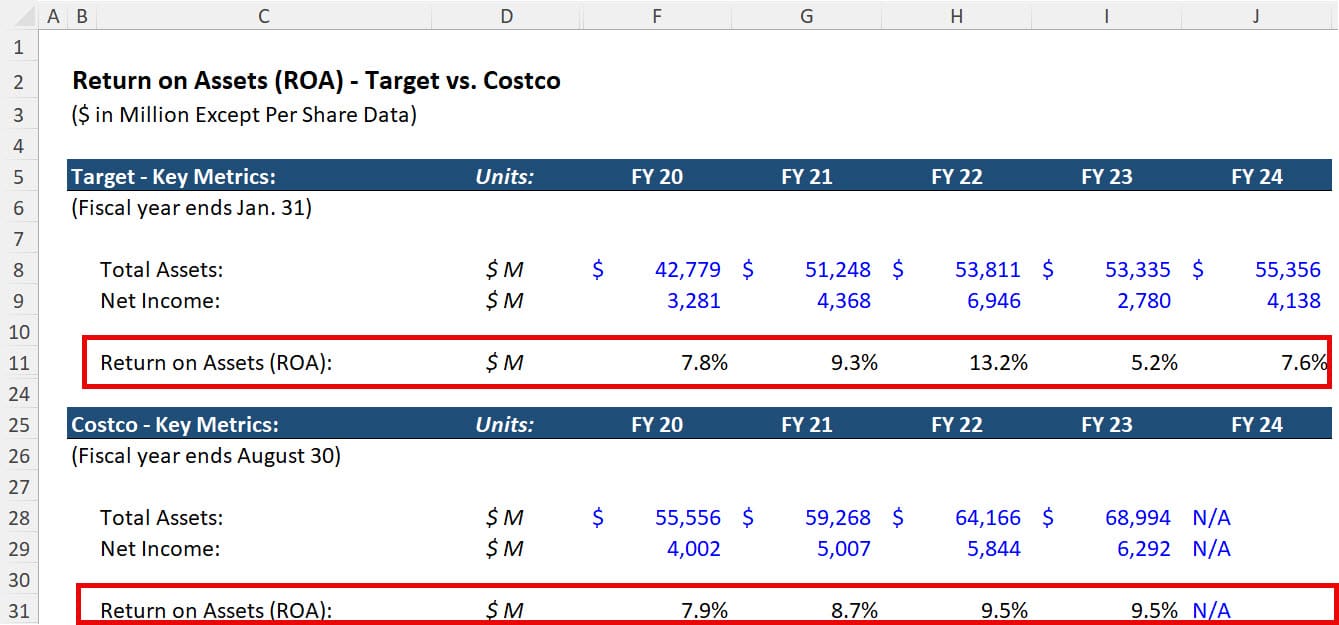Click Target's 13.2% ROA cell
Screen dimensions: 1339x625
[1000, 363]
